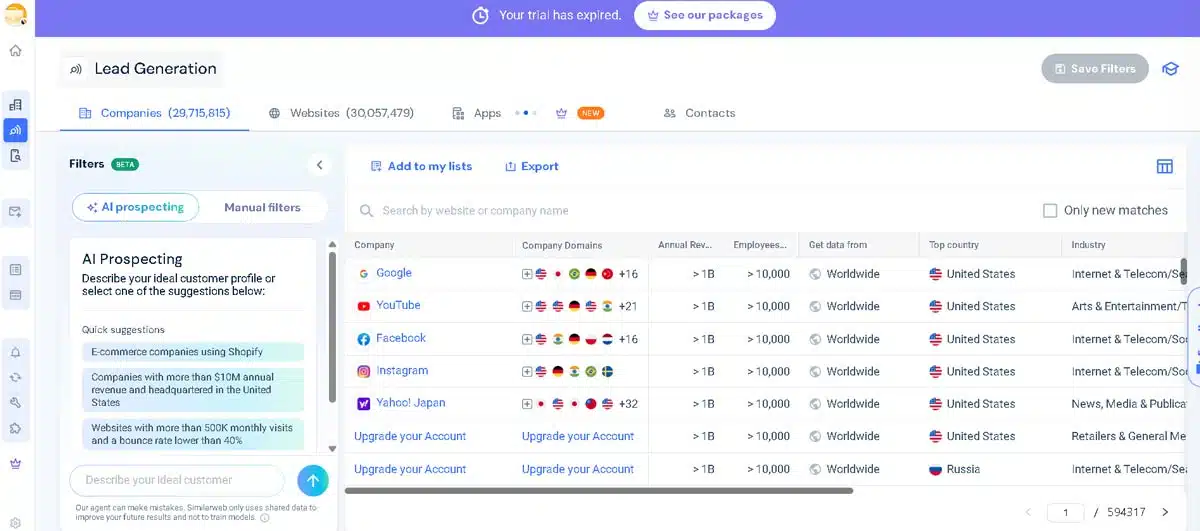Click the Export button
The height and width of the screenshot is (531, 1200).
point(532,167)
